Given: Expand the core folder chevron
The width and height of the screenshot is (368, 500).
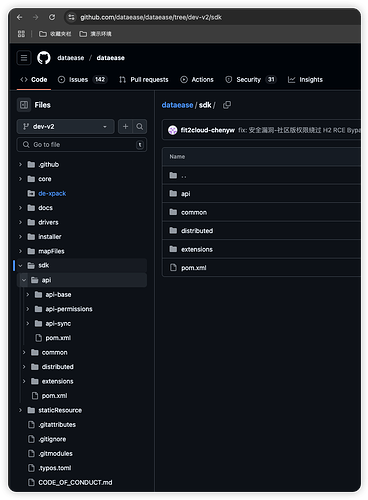Looking at the screenshot, I should coord(20,179).
